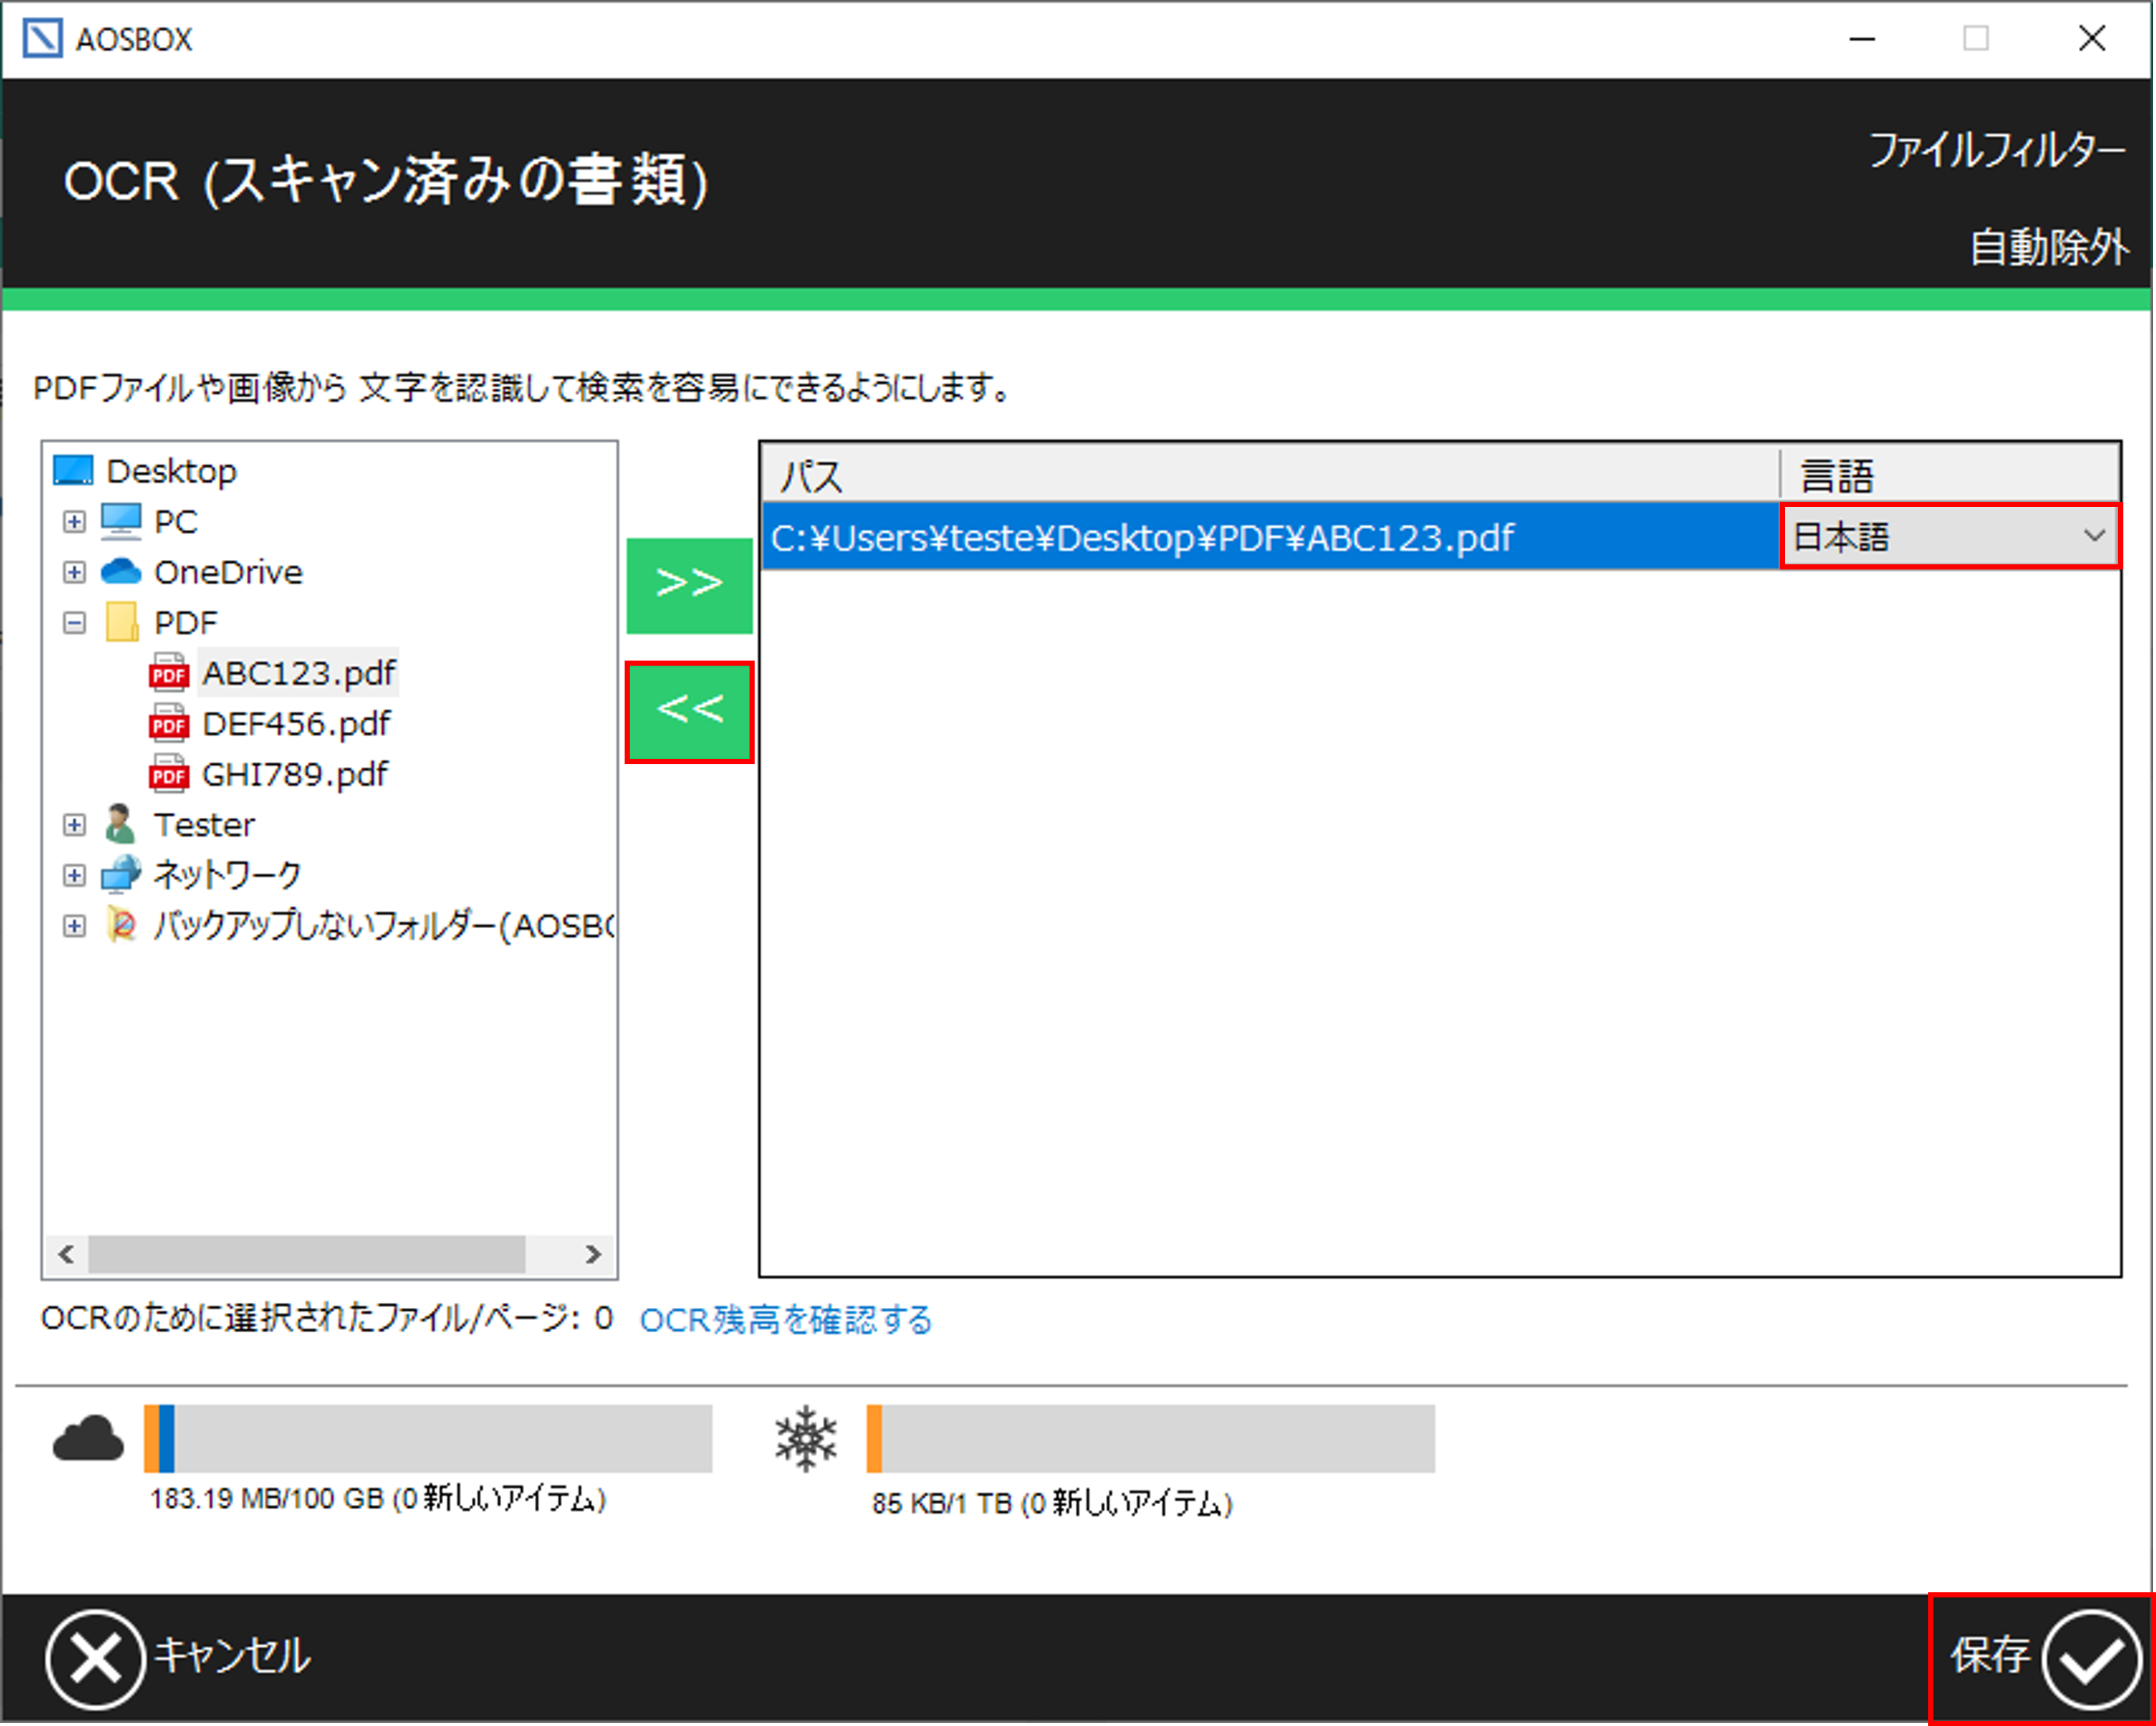Click the AOSBOX logo icon in title bar
Viewport: 2156px width, 1726px height.
click(43, 39)
